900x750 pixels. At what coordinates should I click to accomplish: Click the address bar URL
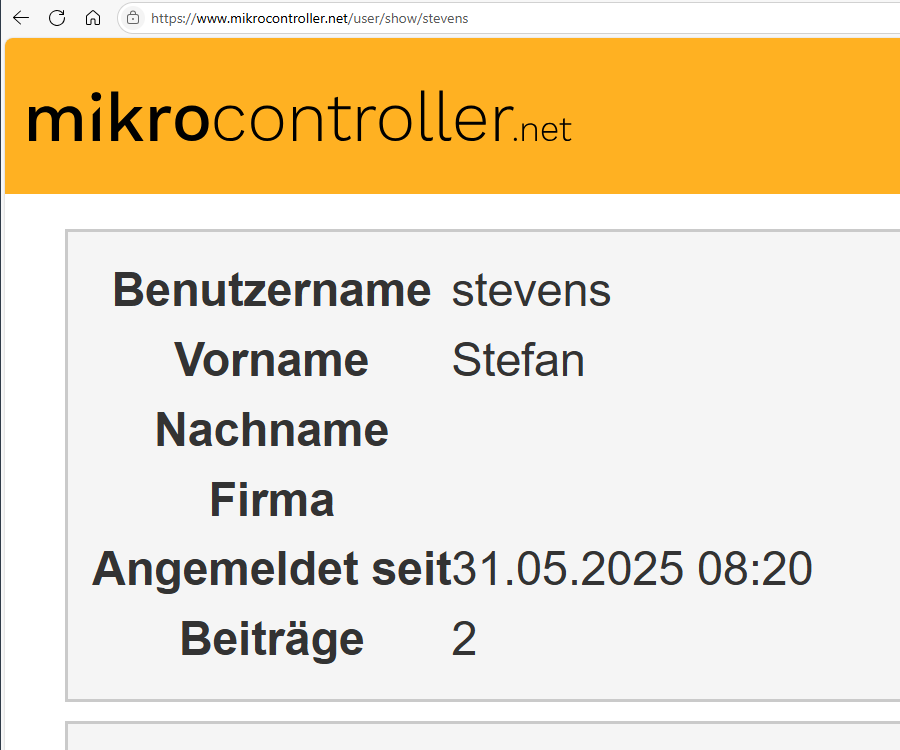[309, 18]
